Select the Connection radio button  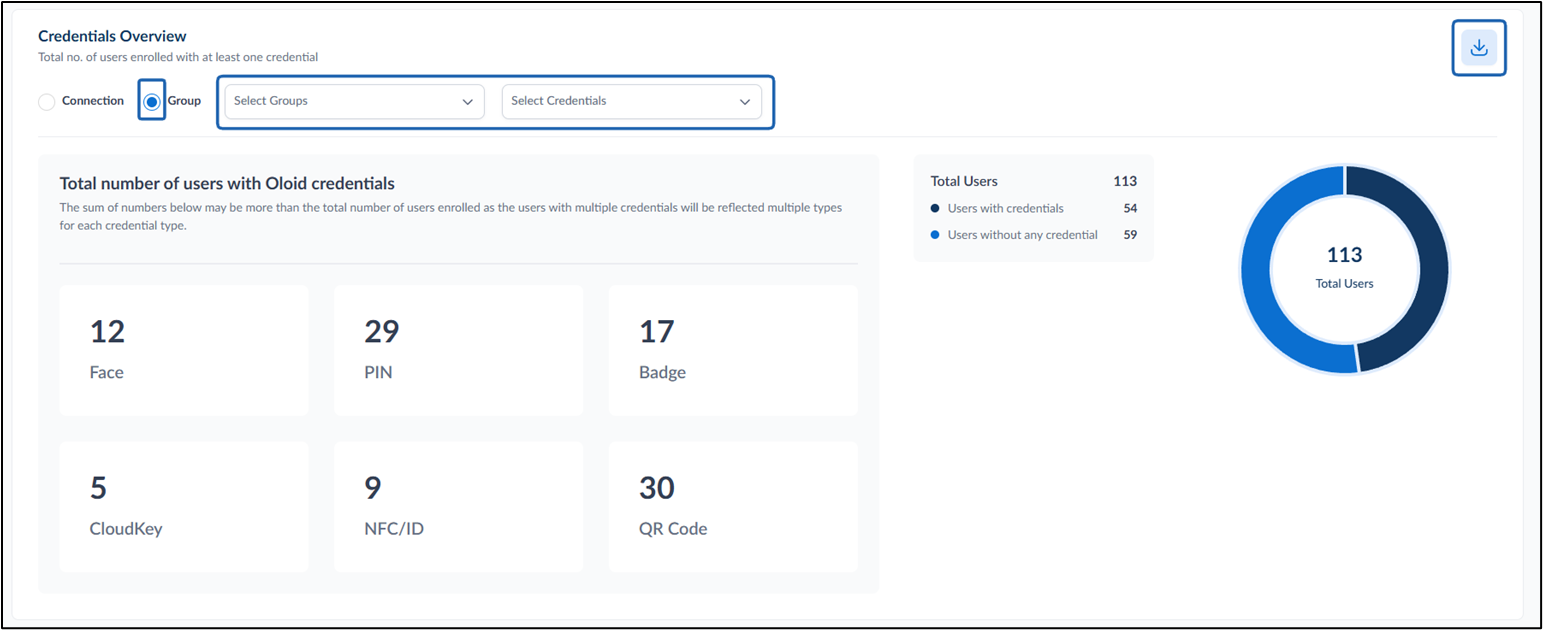pyautogui.click(x=46, y=102)
